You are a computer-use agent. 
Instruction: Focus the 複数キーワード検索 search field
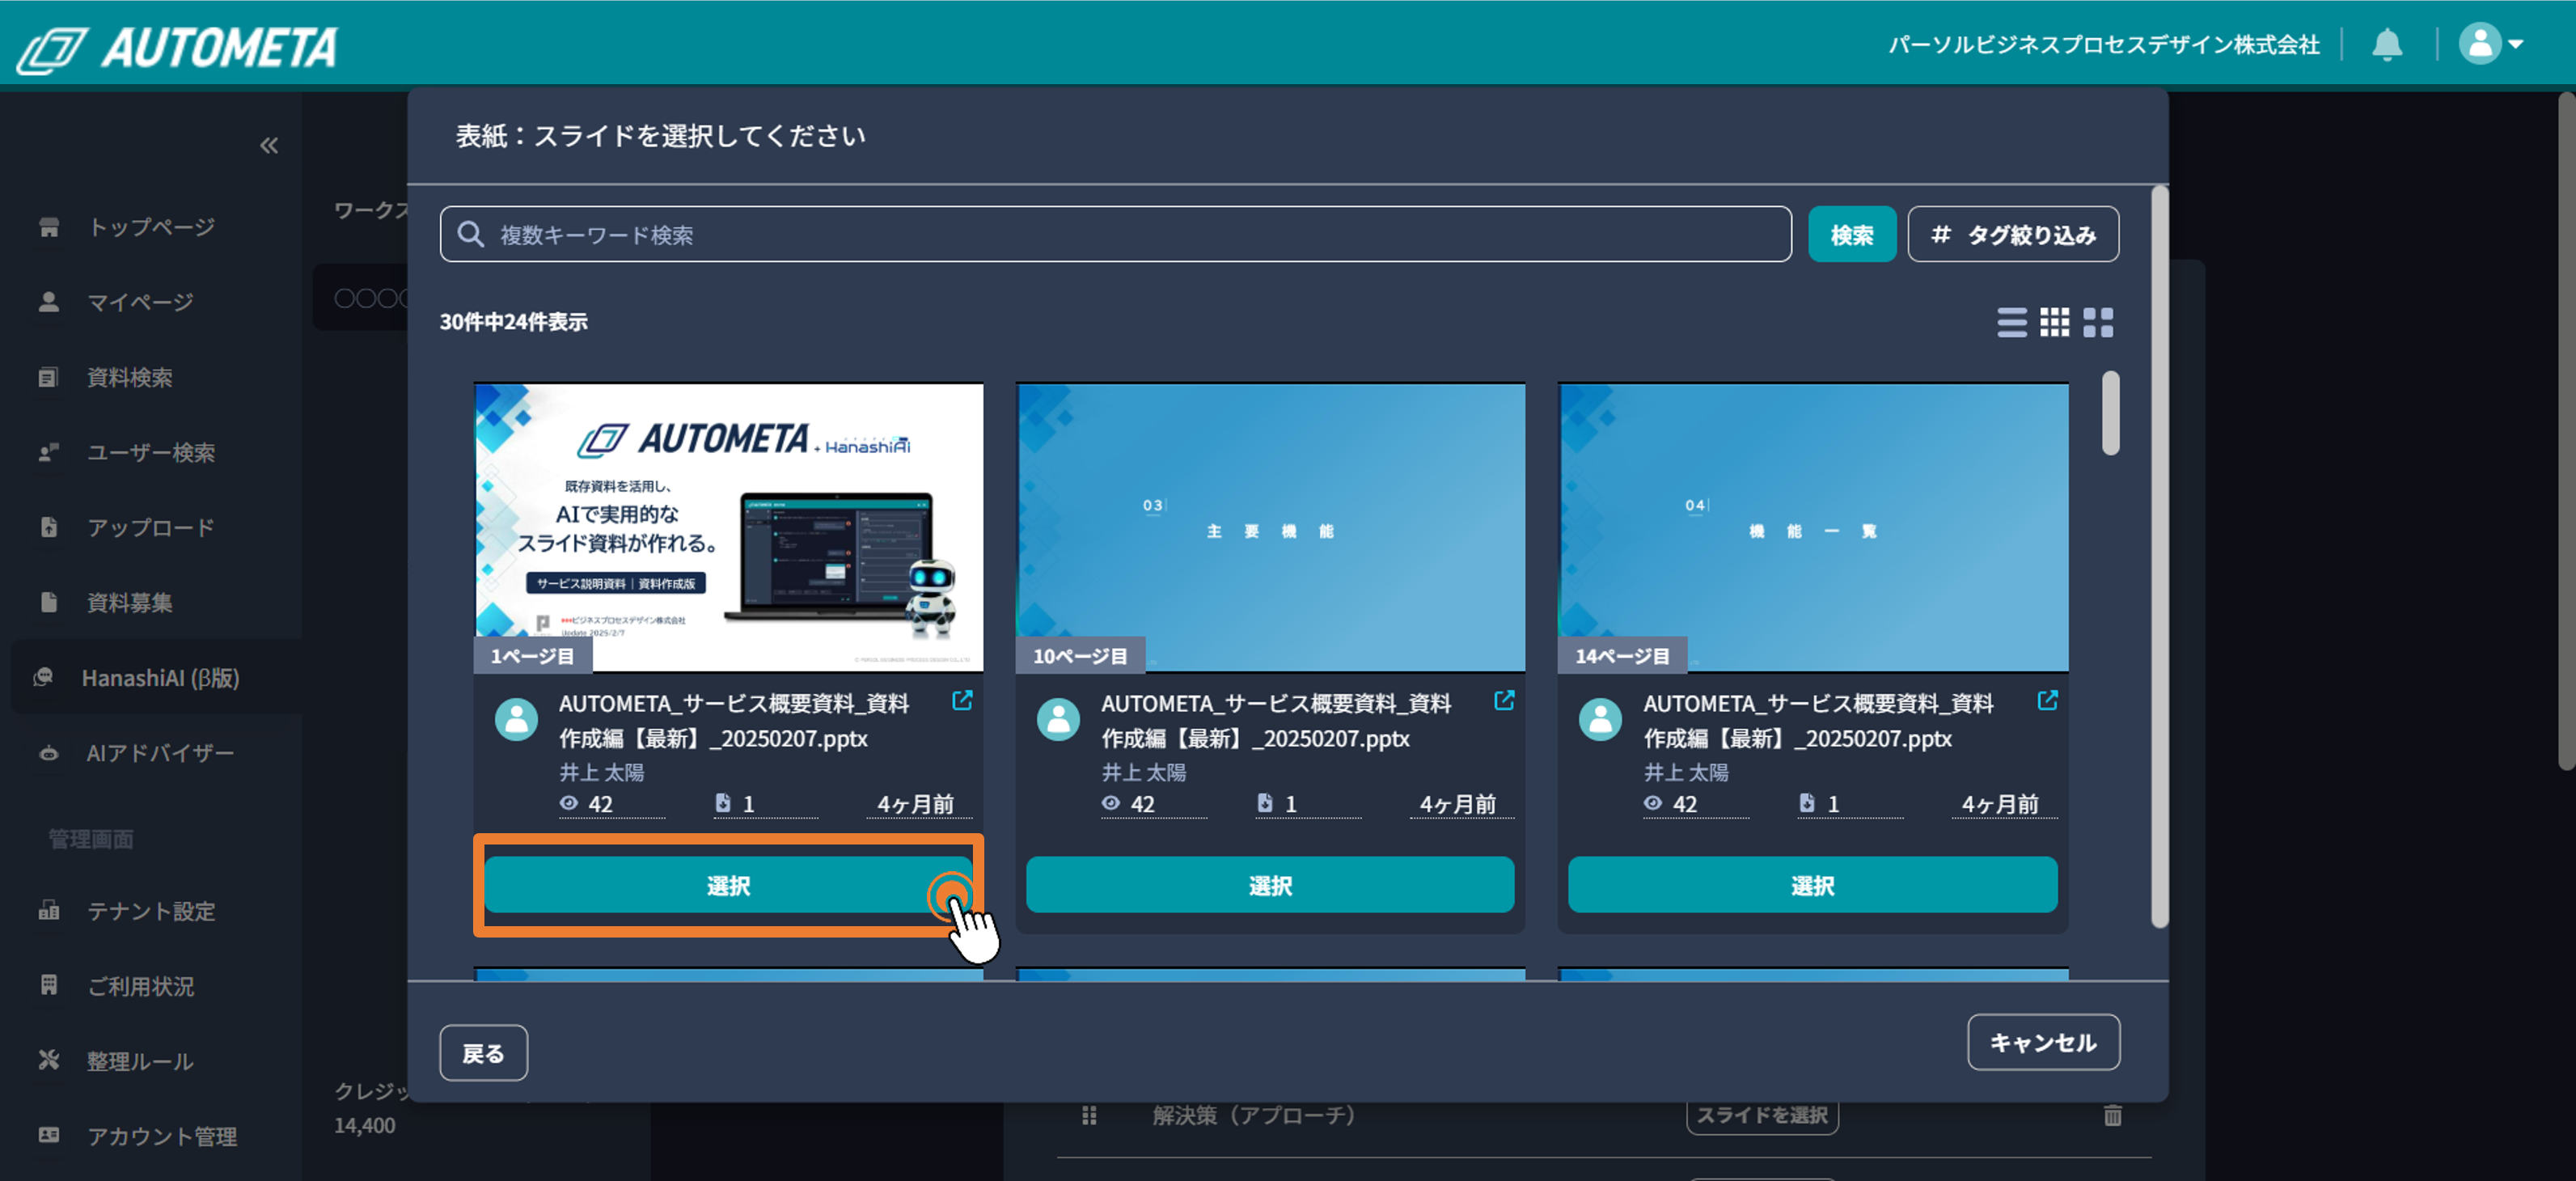1115,235
